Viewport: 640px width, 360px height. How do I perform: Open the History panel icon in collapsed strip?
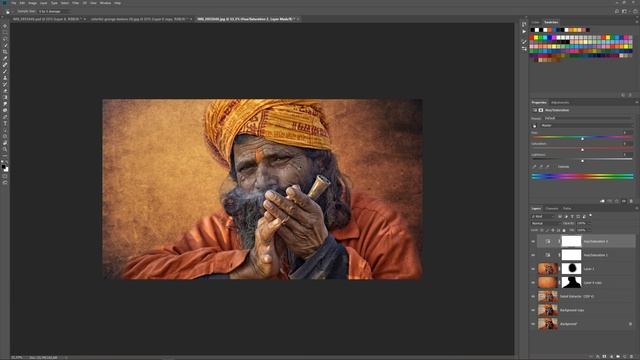pyautogui.click(x=524, y=24)
